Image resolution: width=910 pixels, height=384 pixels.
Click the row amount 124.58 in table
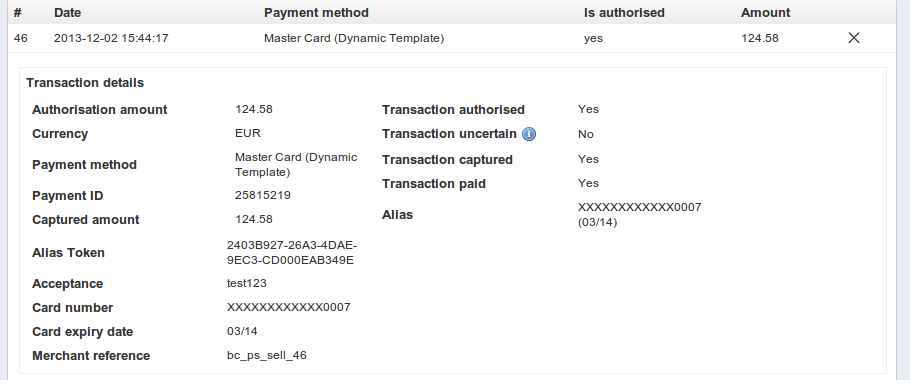(x=760, y=38)
